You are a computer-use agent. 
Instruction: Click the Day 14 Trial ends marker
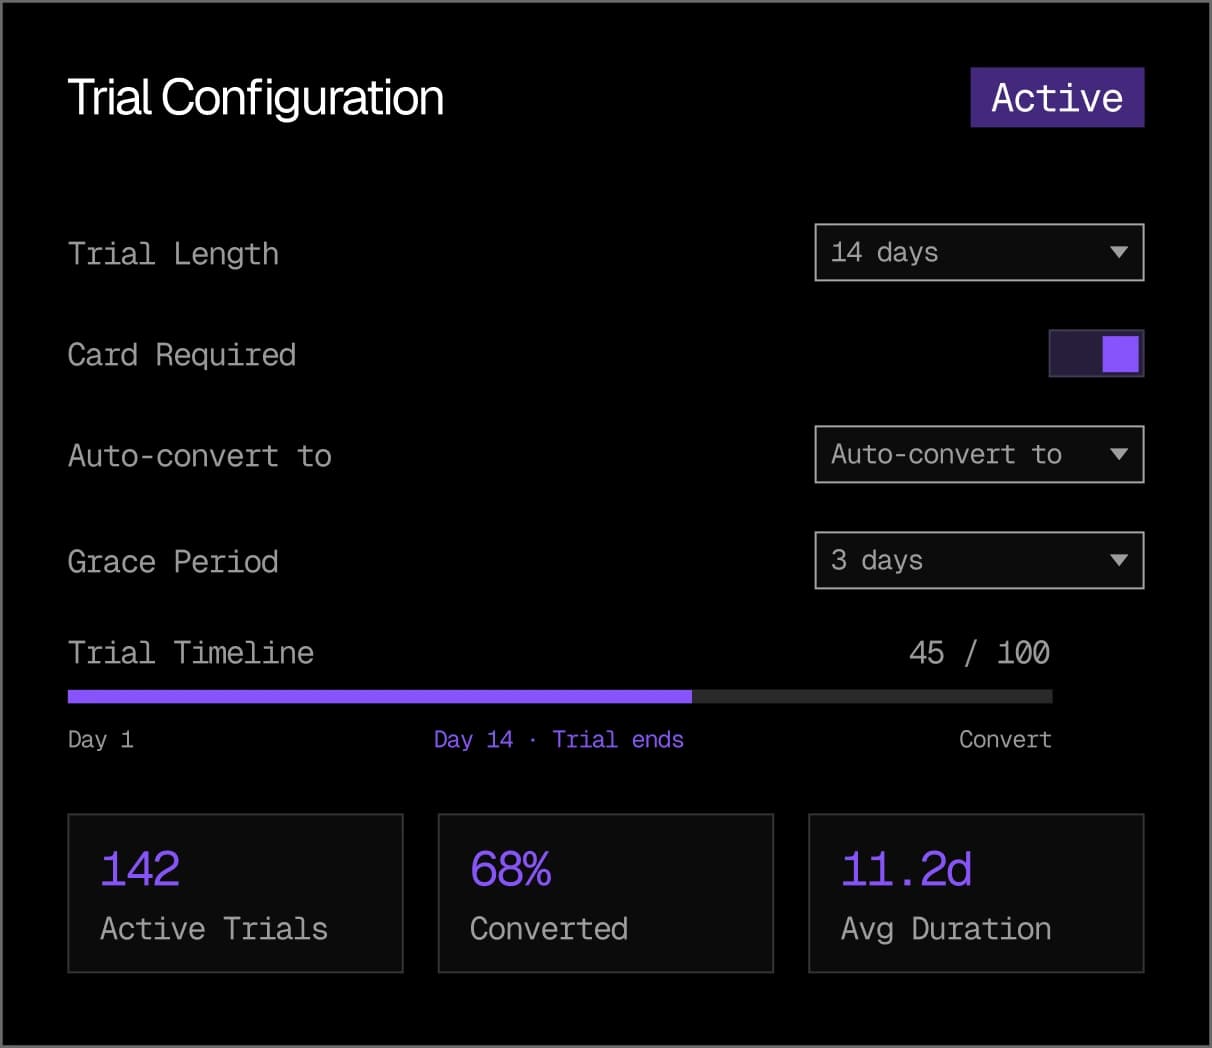558,739
